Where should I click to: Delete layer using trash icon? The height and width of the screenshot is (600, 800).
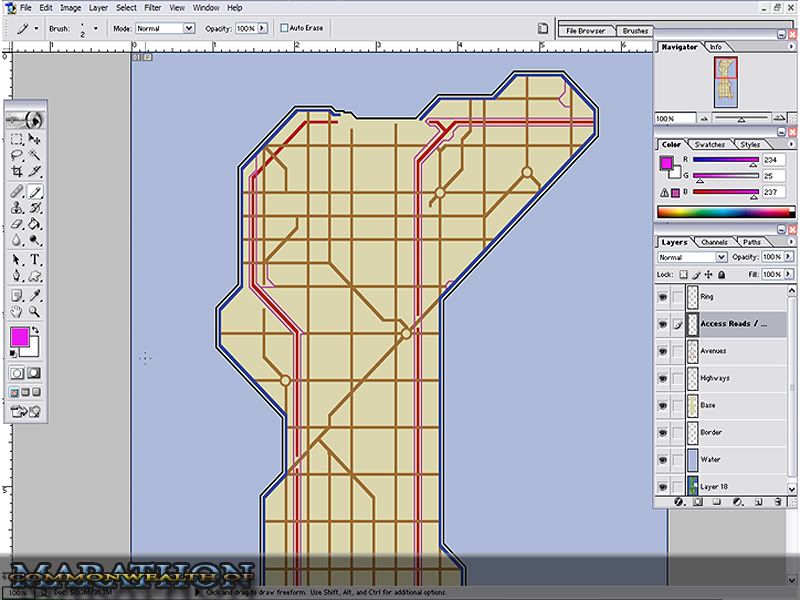pyautogui.click(x=777, y=500)
